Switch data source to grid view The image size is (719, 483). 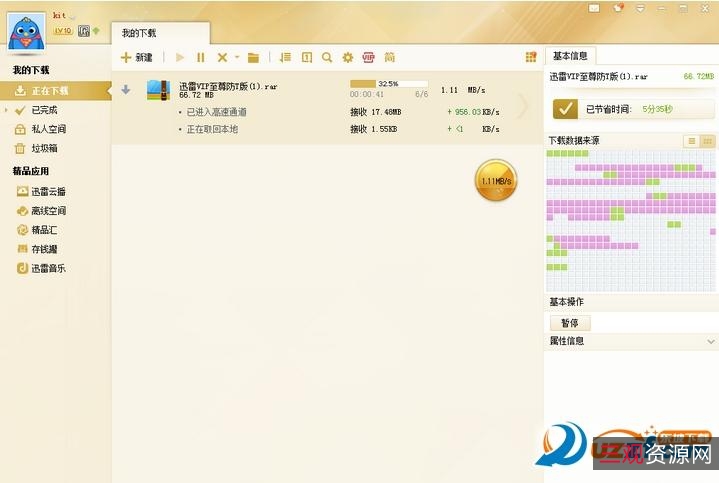click(x=707, y=141)
